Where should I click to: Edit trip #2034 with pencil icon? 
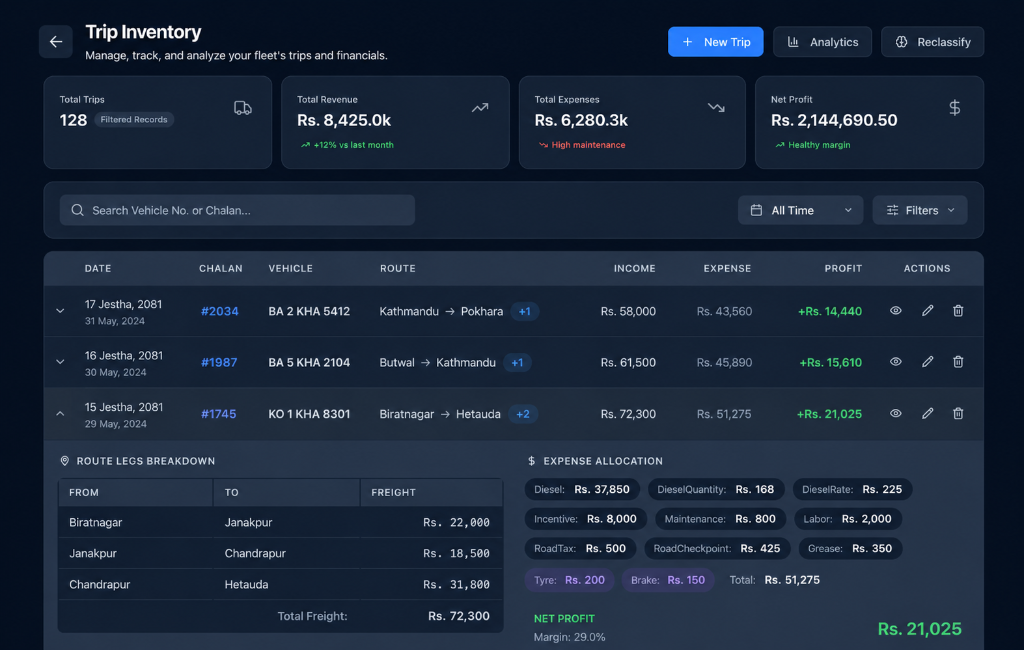click(927, 311)
